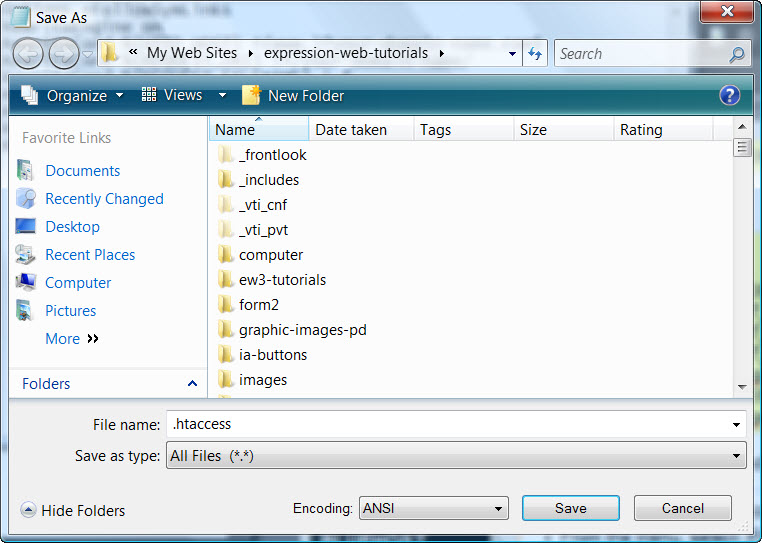The width and height of the screenshot is (762, 543).
Task: Click the Documents icon in Favorite Links
Action: (x=25, y=170)
